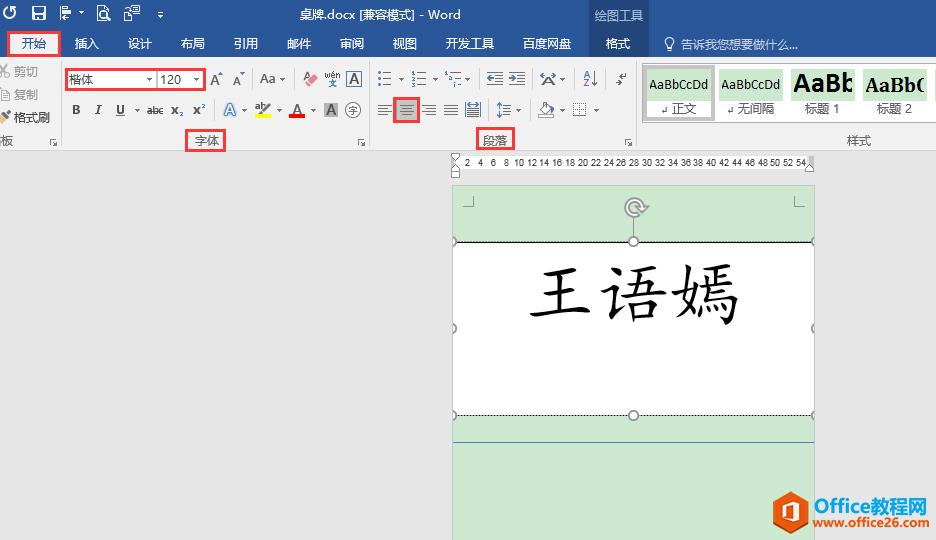Switch to the 开始 (Home) tab
The image size is (936, 540).
34,44
